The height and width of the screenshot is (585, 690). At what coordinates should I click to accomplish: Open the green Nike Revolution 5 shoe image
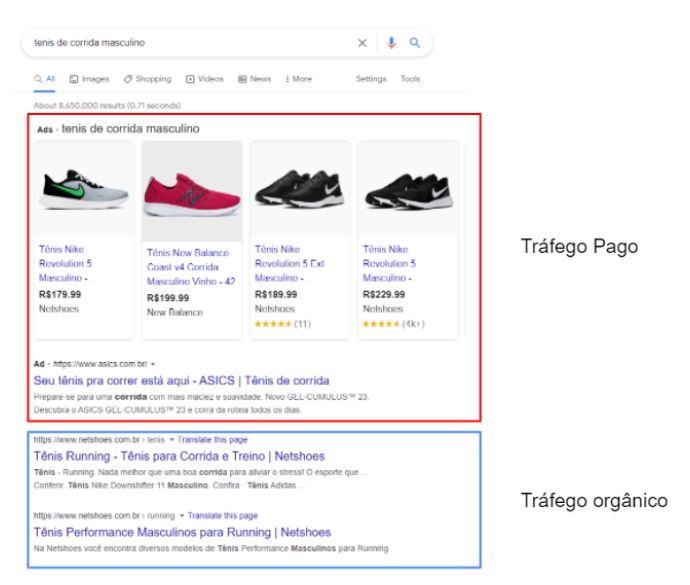[x=84, y=190]
